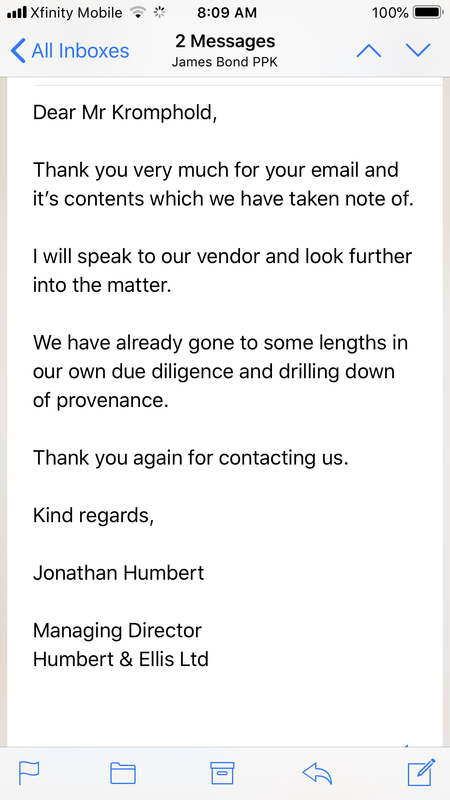
Task: Tap the reply arrow icon
Action: pos(317,773)
